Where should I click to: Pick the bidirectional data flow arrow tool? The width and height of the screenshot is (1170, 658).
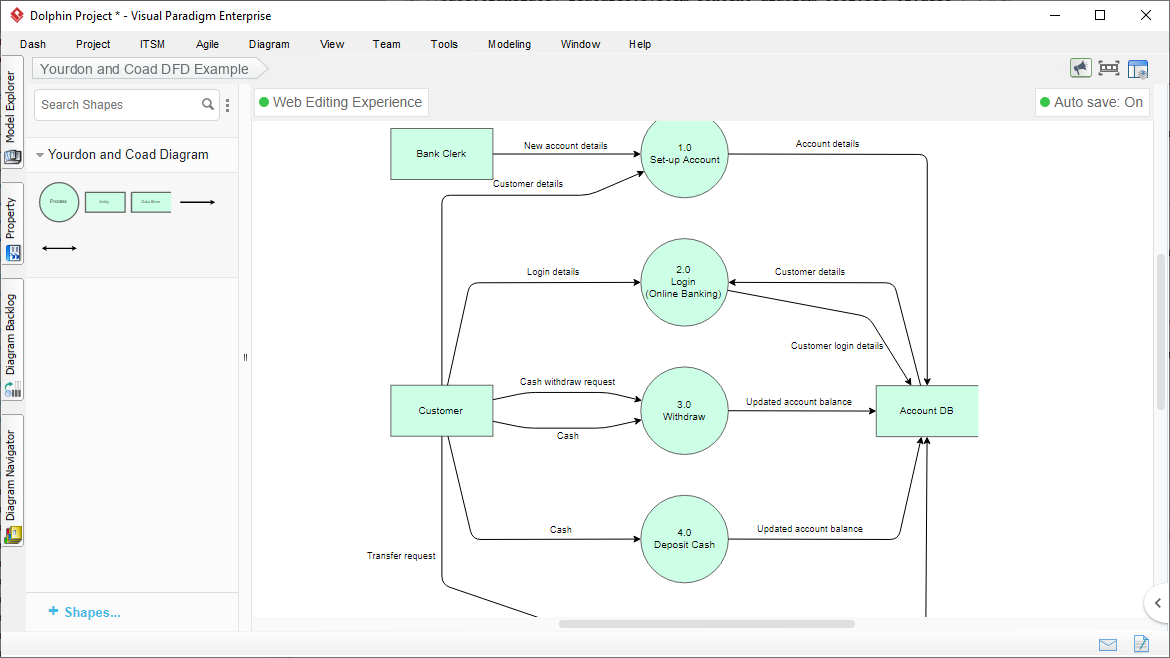[x=59, y=248]
